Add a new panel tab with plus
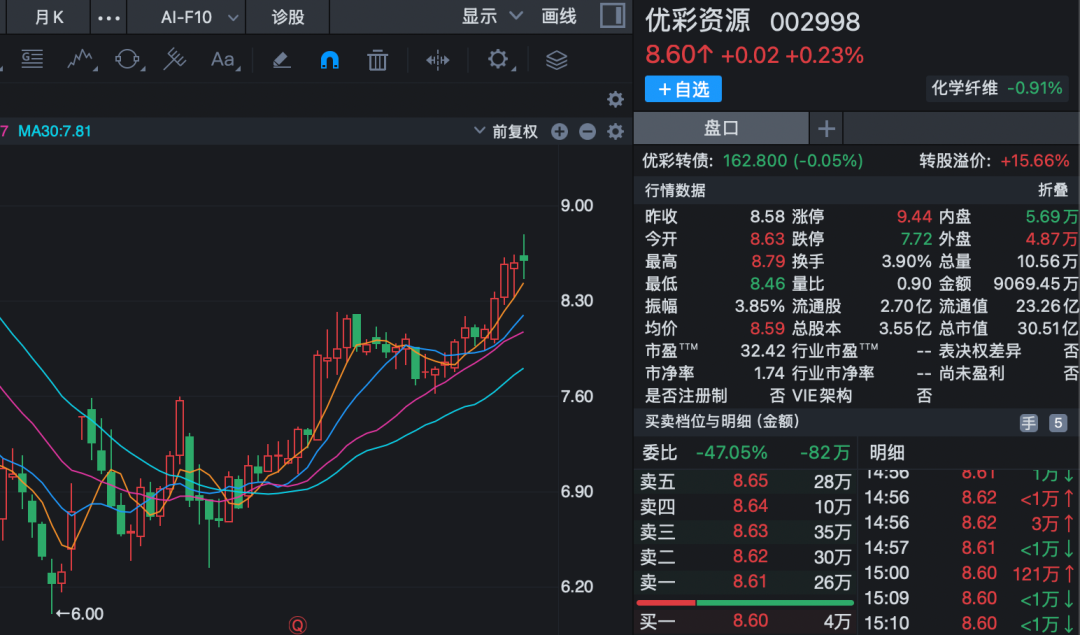This screenshot has height=635, width=1080. point(827,128)
